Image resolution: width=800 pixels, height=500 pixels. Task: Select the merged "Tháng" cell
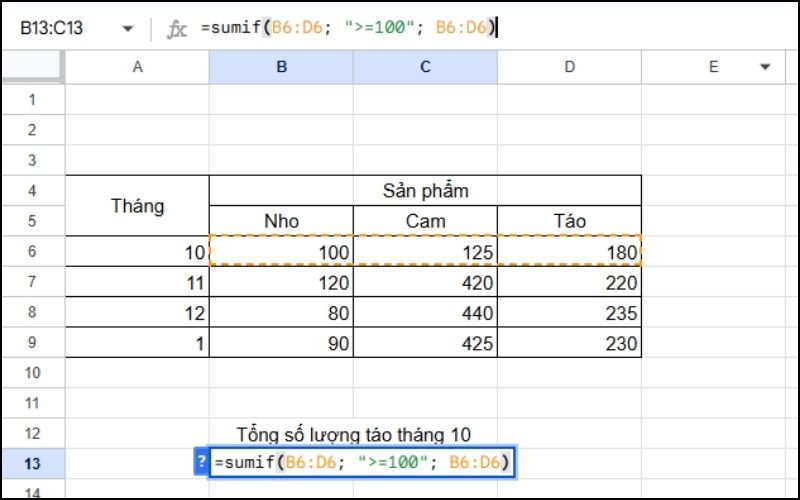(x=137, y=206)
